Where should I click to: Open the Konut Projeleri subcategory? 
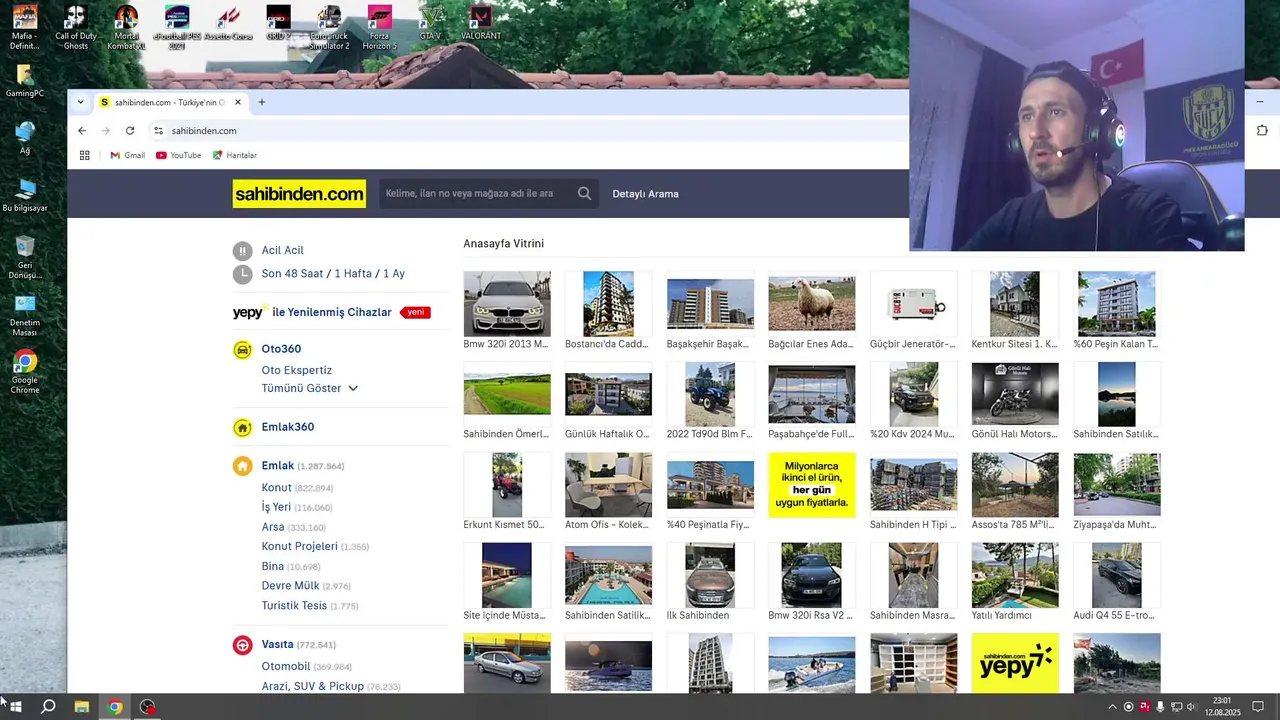pos(300,546)
